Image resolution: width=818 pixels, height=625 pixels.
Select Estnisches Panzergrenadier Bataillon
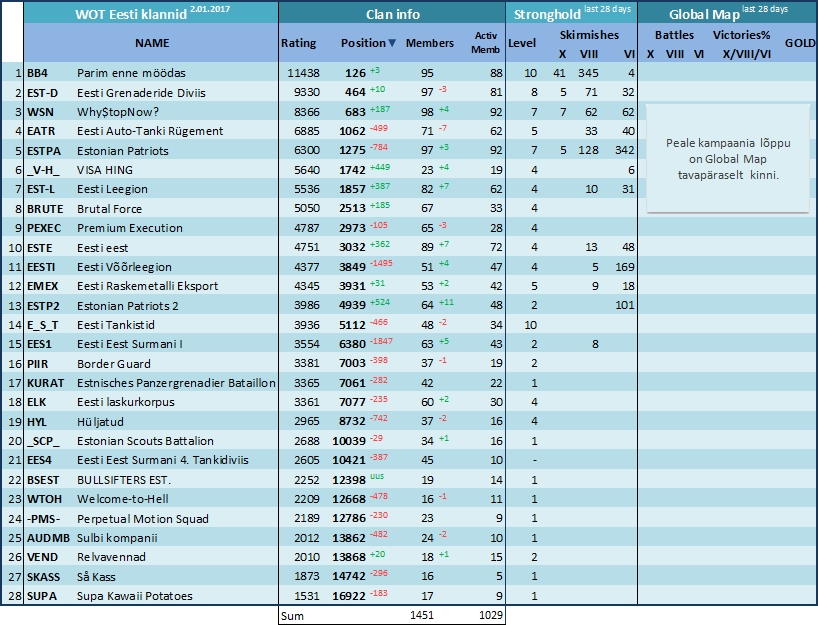[x=176, y=383]
